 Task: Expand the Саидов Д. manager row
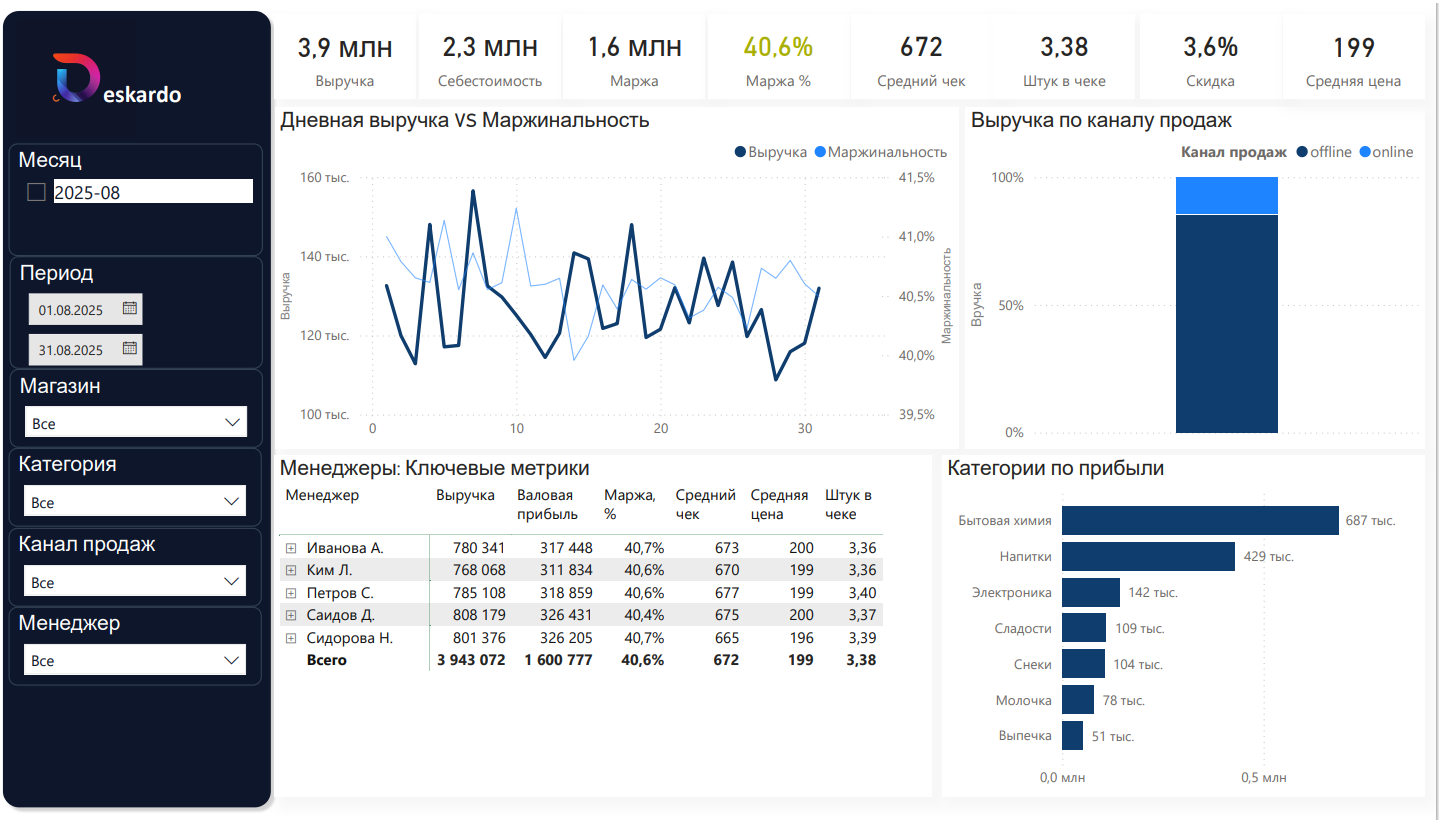click(x=291, y=615)
